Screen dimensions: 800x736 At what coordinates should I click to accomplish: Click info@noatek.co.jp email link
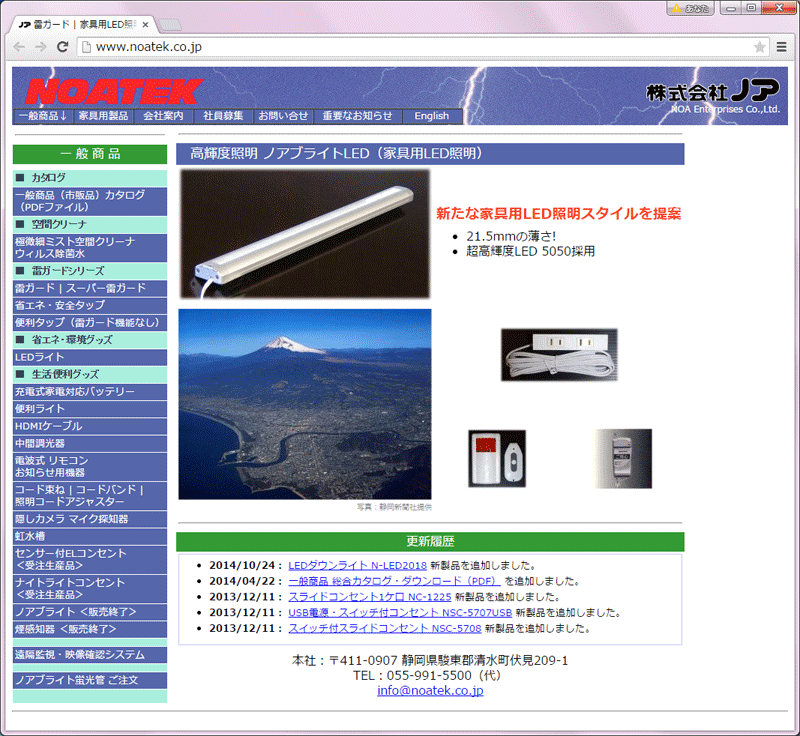(x=430, y=691)
